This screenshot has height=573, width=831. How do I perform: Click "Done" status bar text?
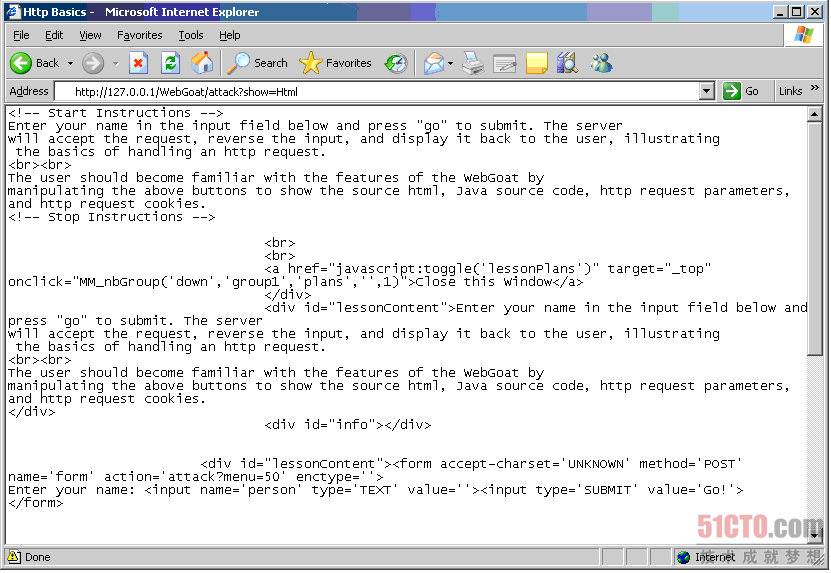click(38, 557)
